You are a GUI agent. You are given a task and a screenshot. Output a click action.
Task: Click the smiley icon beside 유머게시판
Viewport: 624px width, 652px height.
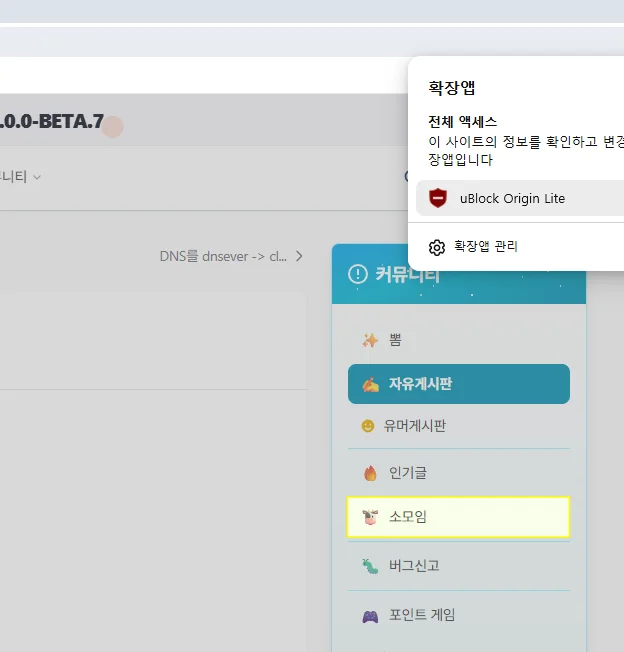(367, 426)
